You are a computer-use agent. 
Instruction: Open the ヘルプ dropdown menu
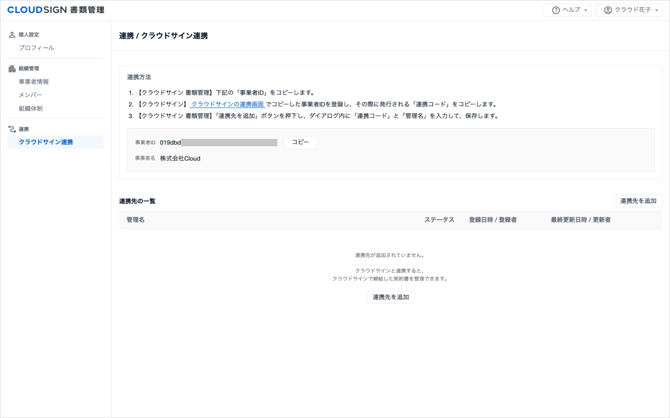[x=567, y=10]
